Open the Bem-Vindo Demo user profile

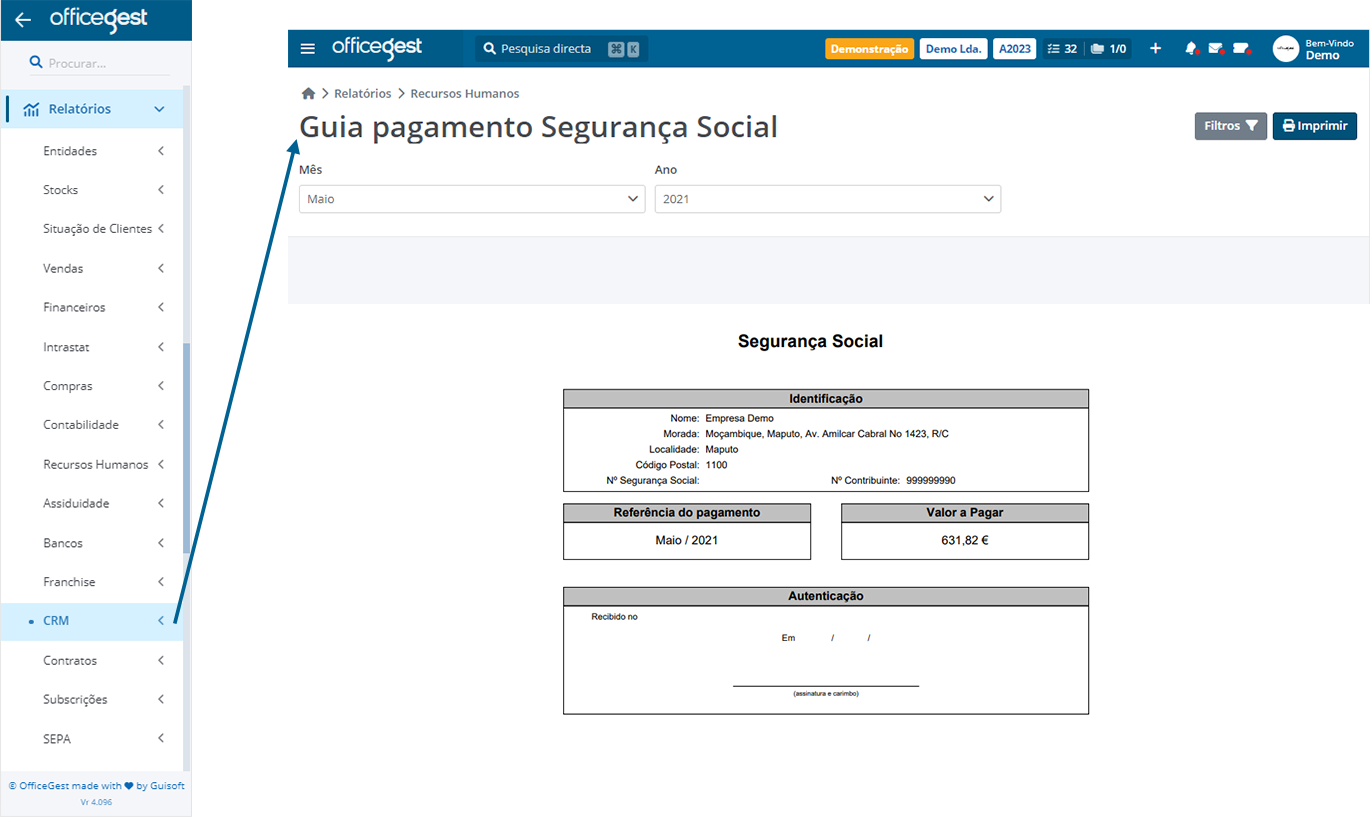[x=1314, y=49]
